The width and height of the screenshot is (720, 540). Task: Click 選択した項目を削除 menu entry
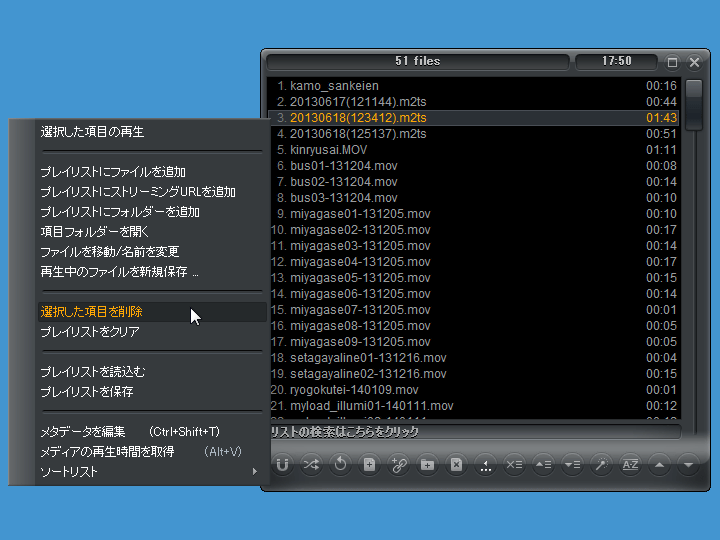pyautogui.click(x=152, y=312)
